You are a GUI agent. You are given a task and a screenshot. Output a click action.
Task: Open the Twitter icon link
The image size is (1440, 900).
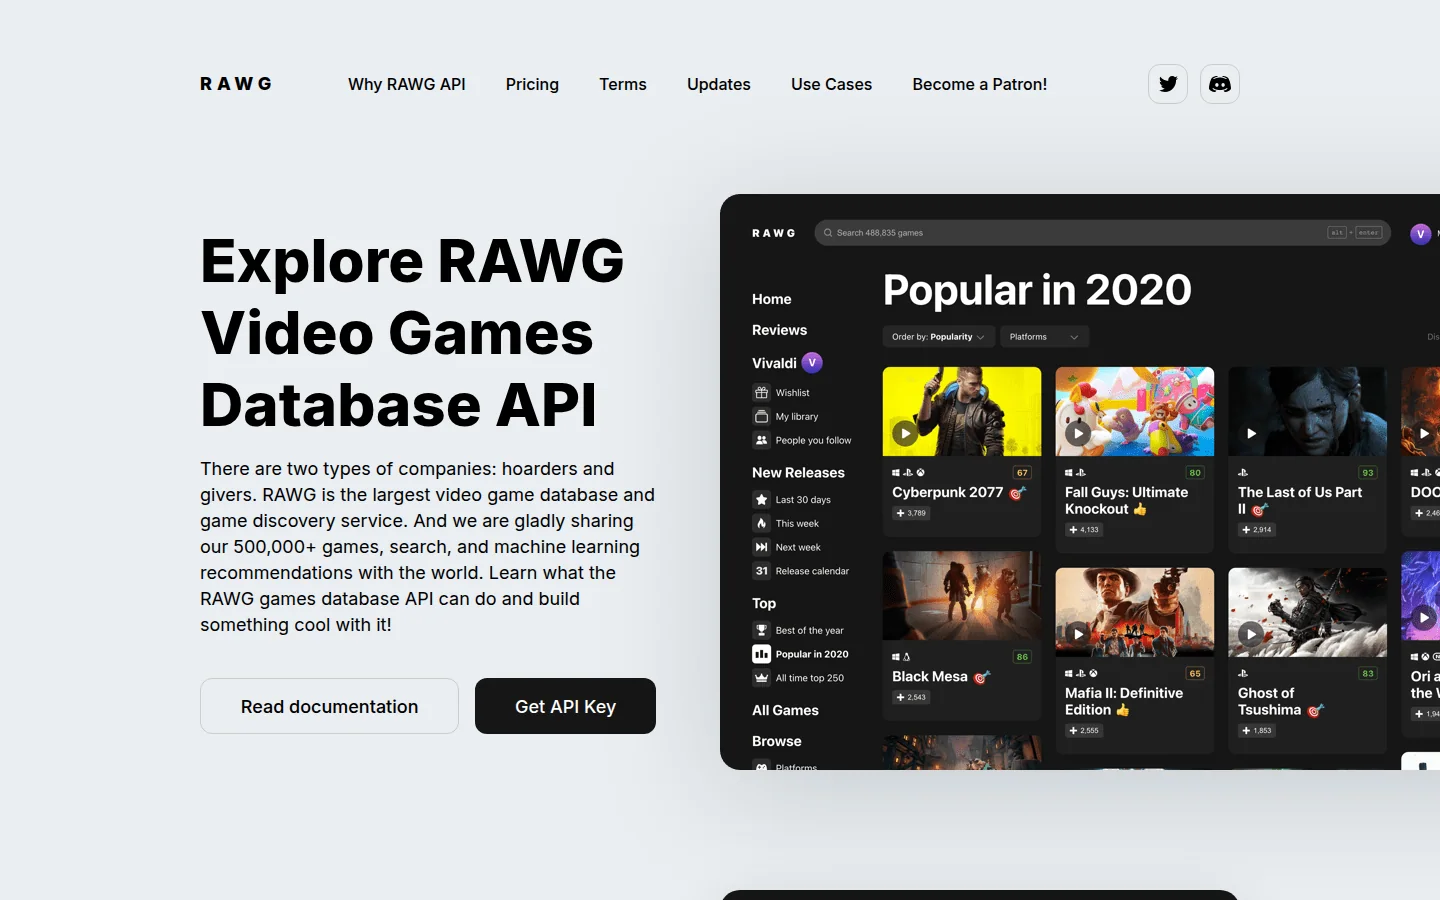pyautogui.click(x=1168, y=84)
